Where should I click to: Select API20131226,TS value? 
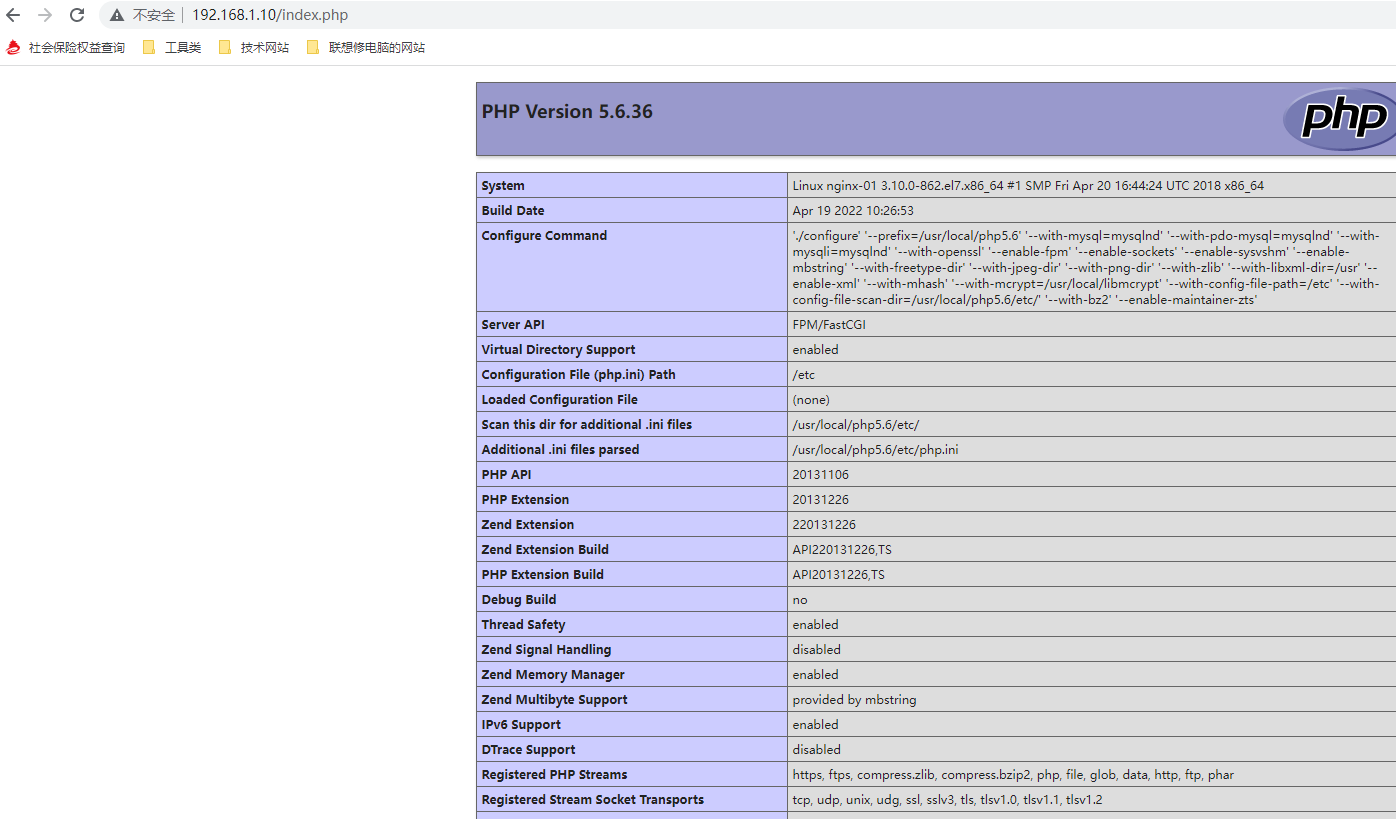pos(839,575)
